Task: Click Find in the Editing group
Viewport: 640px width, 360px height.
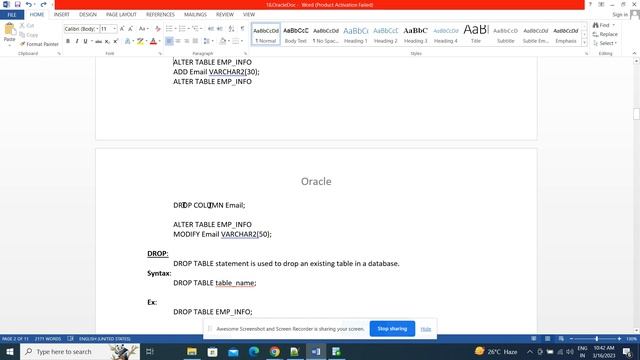Action: [603, 25]
